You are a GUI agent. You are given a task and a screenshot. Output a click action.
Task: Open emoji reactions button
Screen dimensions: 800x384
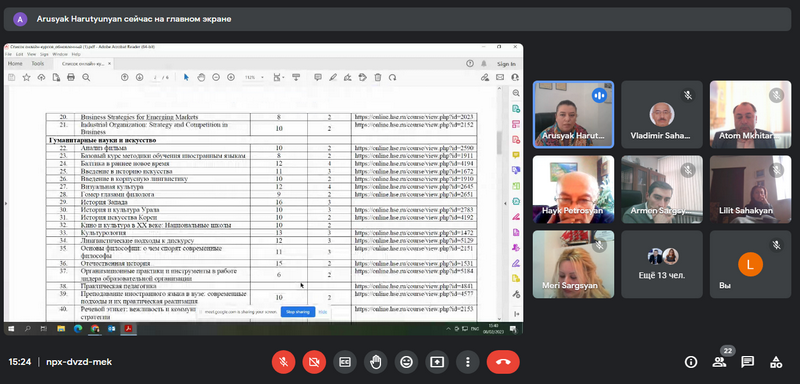pyautogui.click(x=407, y=362)
